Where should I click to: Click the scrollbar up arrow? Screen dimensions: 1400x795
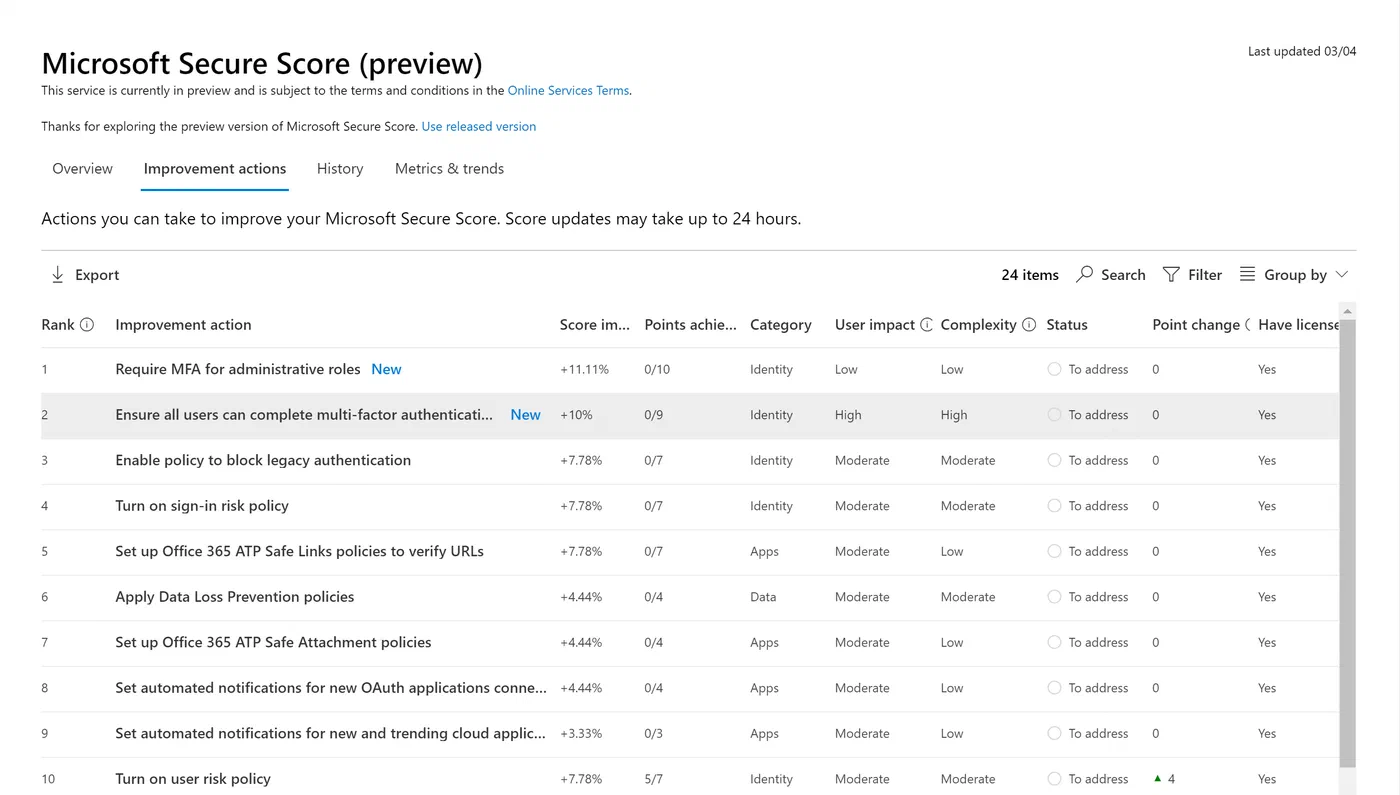click(x=1347, y=311)
